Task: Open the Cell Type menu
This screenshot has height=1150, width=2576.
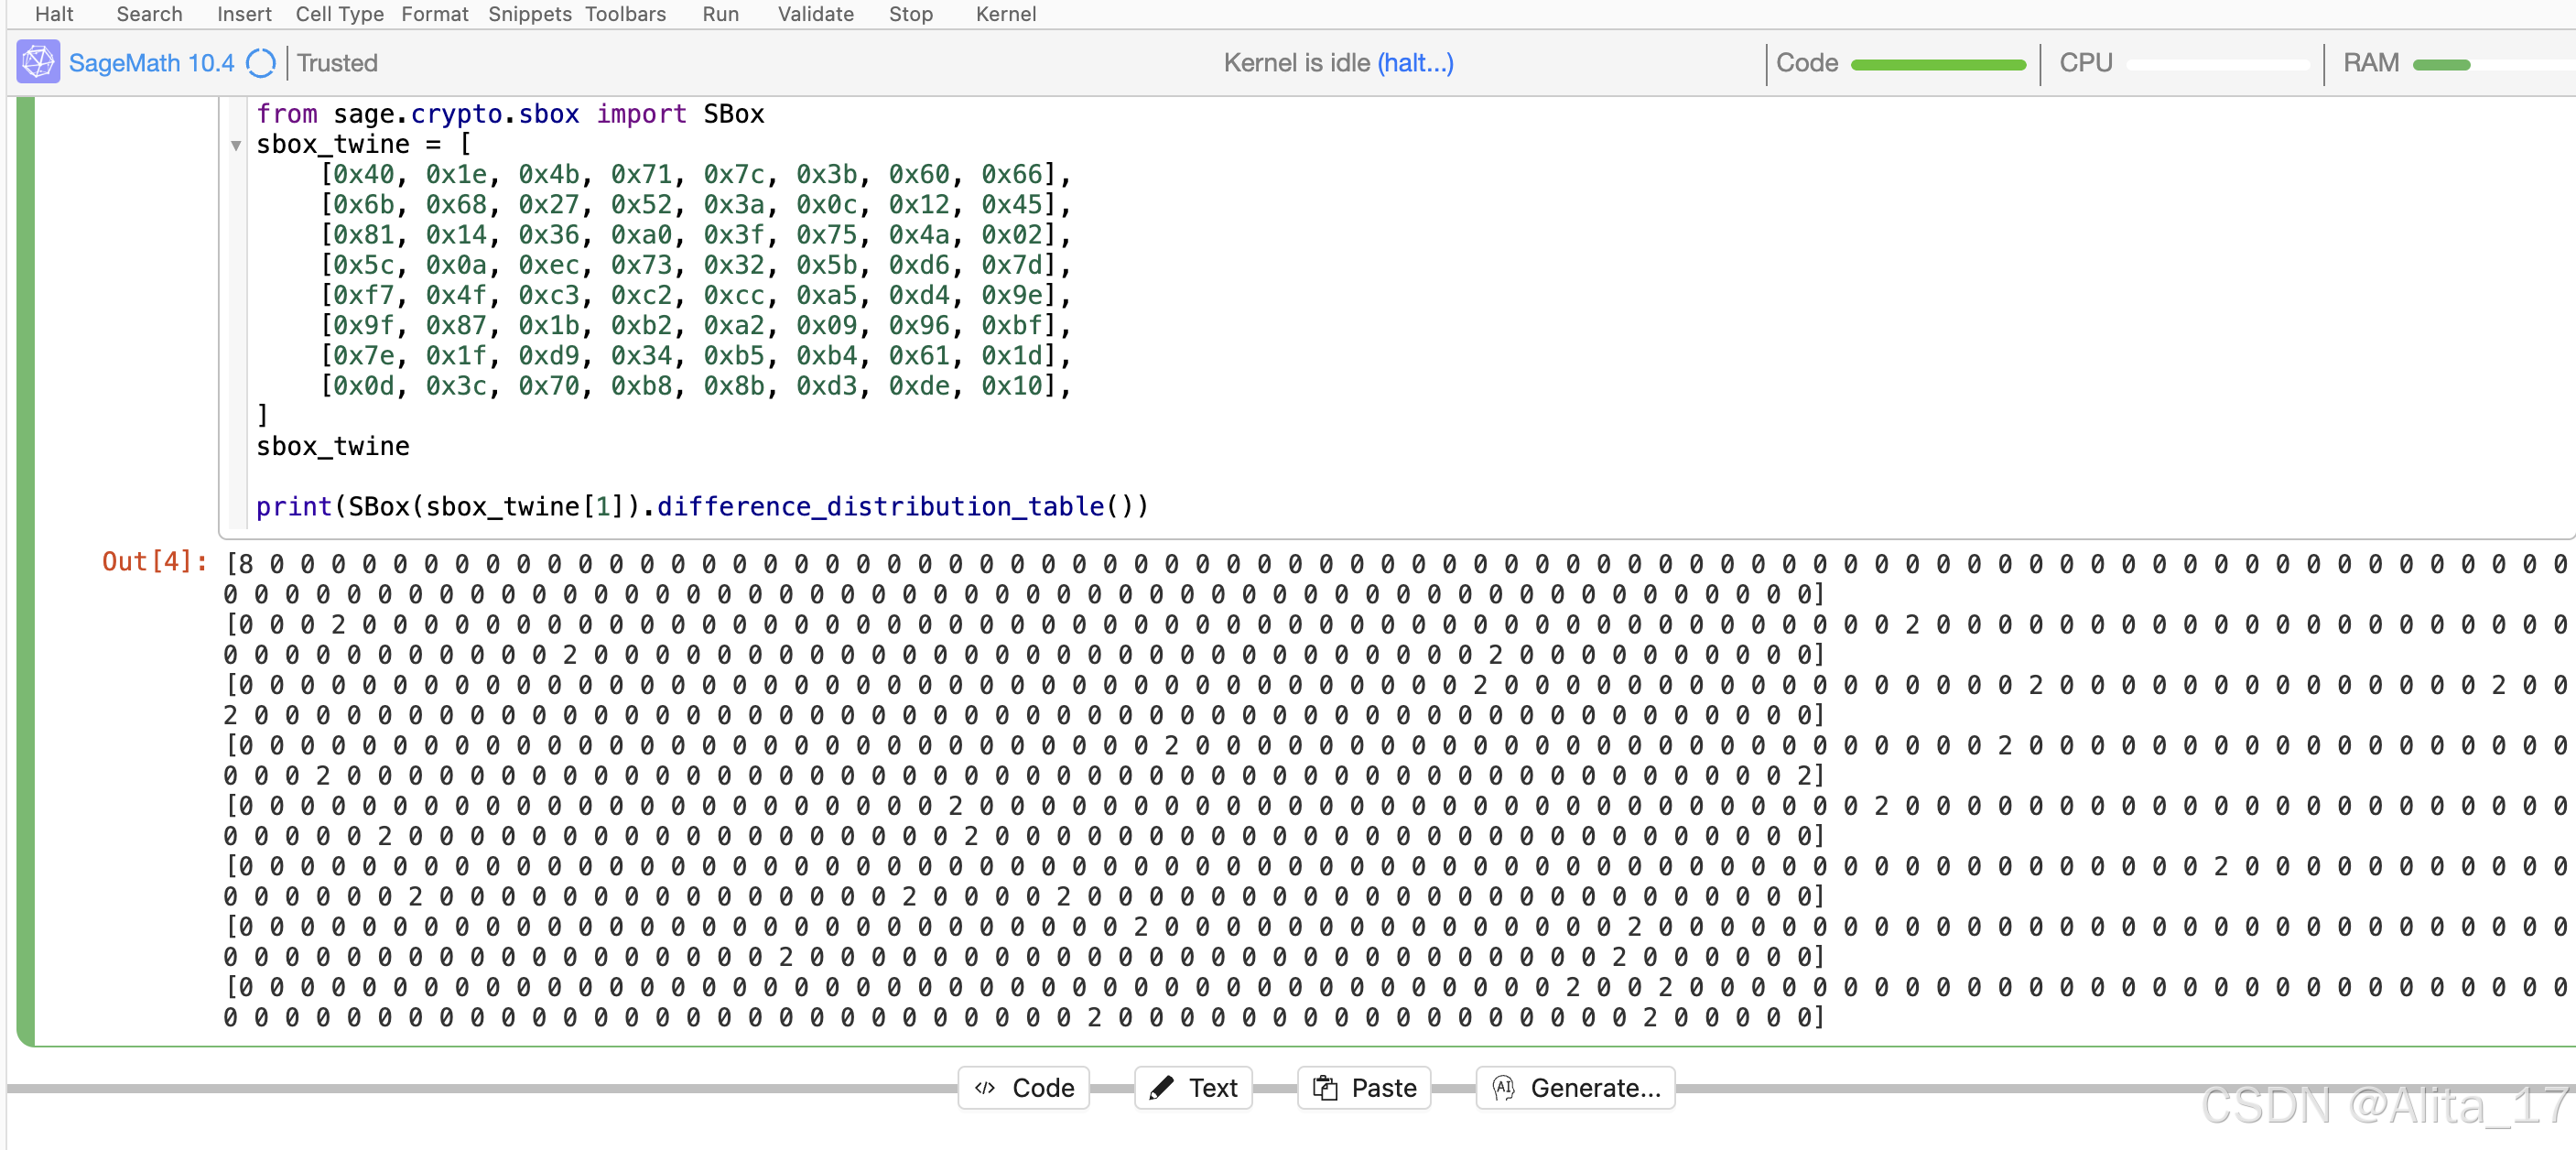Action: pos(339,14)
